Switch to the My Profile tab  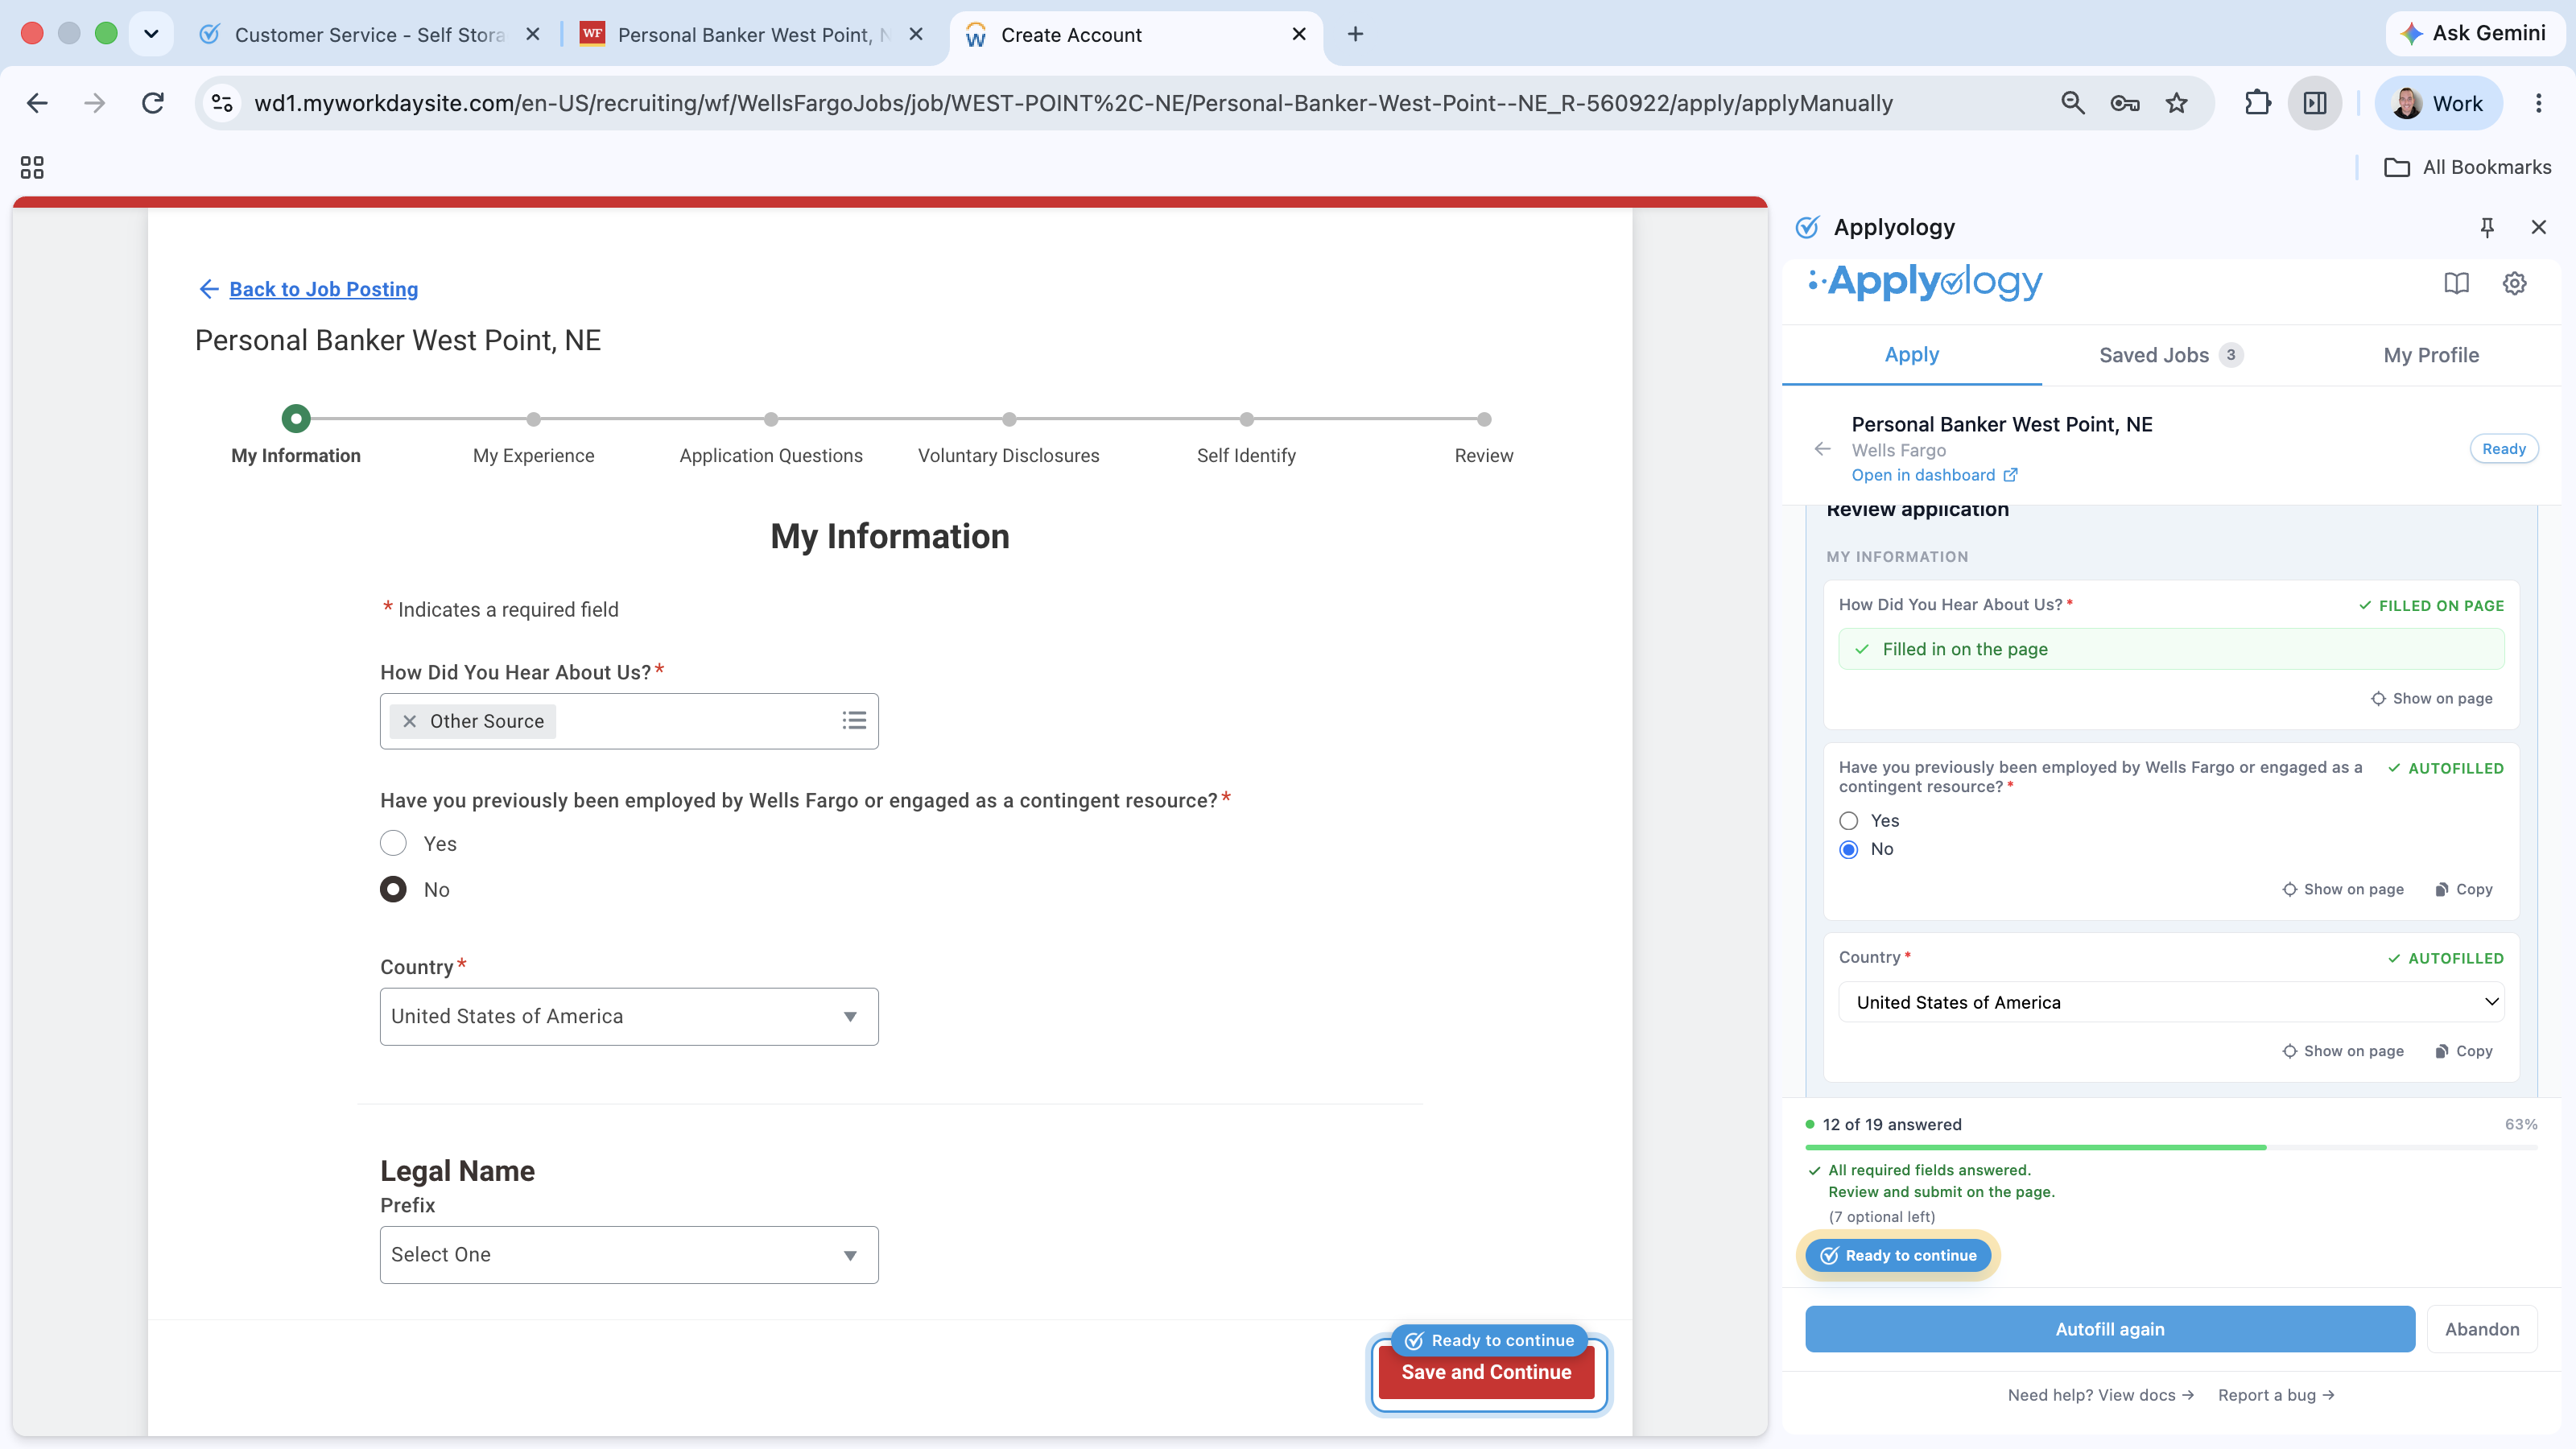[x=2431, y=355]
